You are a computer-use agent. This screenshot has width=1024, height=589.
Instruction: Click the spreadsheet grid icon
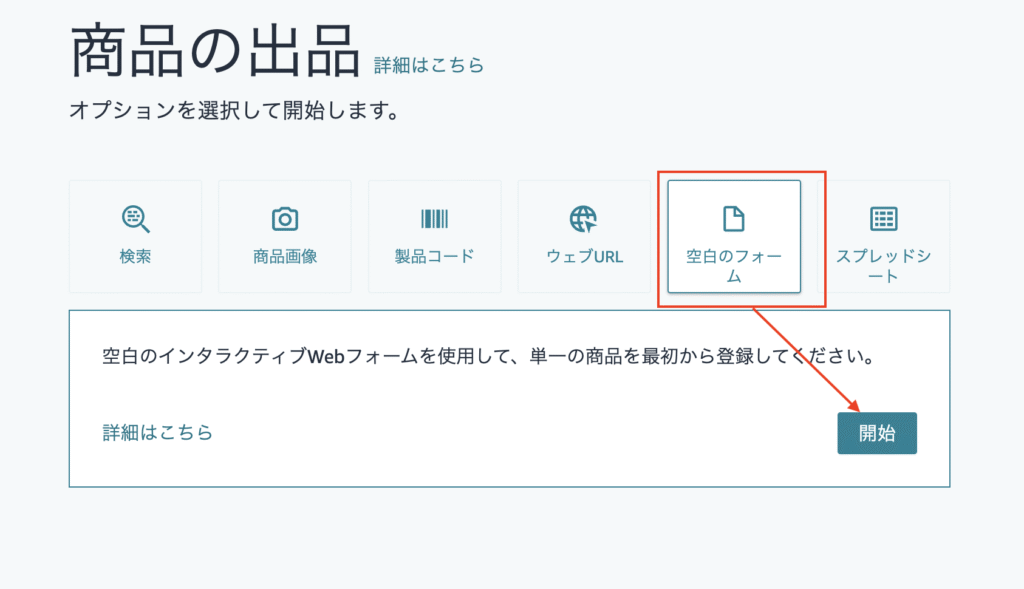884,218
